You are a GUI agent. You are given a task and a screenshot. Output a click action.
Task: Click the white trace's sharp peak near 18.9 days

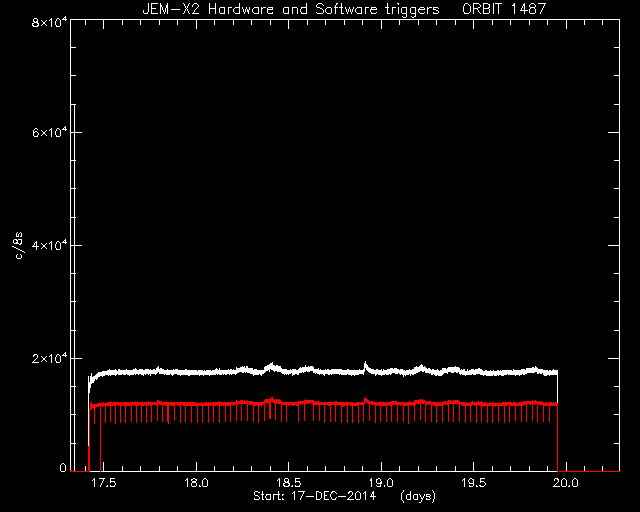tap(365, 363)
